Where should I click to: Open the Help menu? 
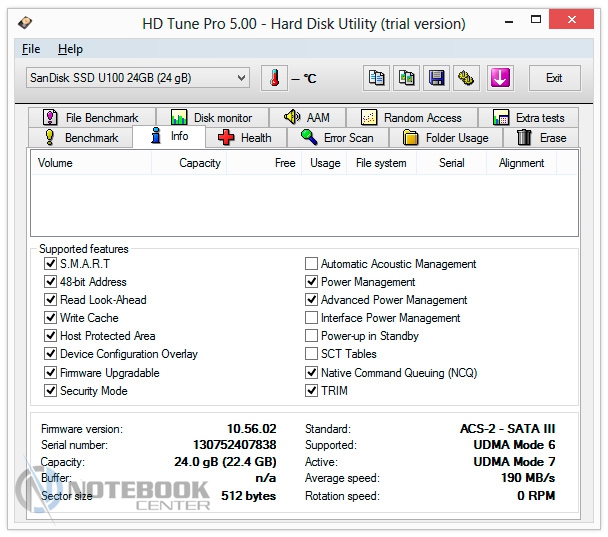70,49
